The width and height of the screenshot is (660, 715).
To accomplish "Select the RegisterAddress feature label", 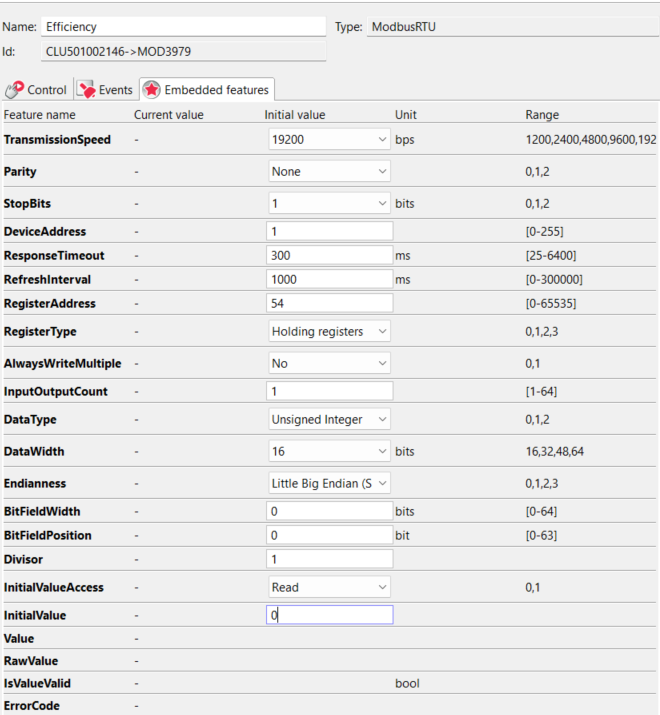I will tap(49, 304).
